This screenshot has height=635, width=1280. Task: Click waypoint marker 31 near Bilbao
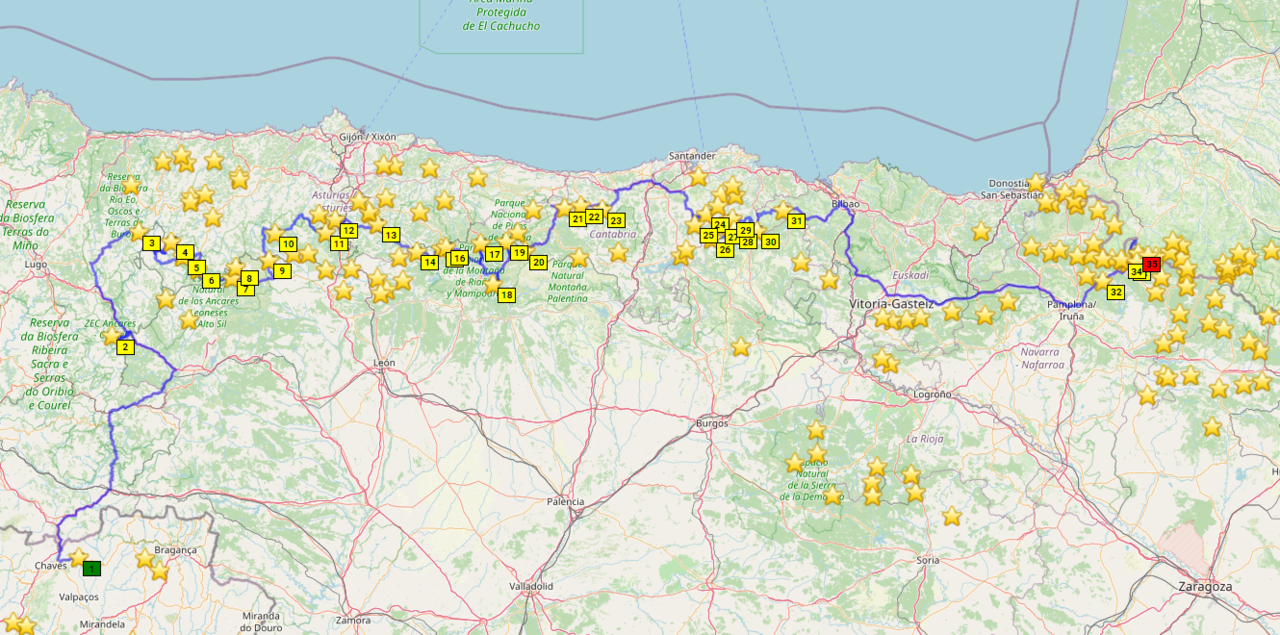796,221
